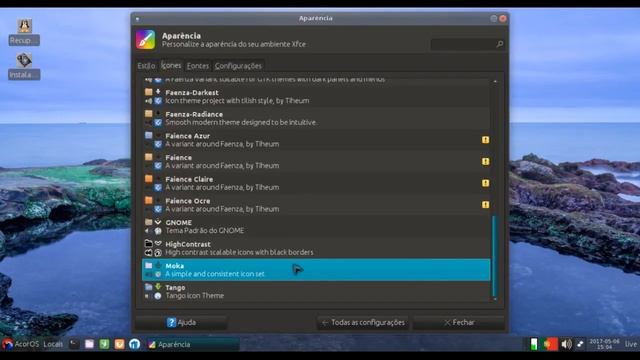Open the terminal launcher in the taskbar

click(74, 344)
